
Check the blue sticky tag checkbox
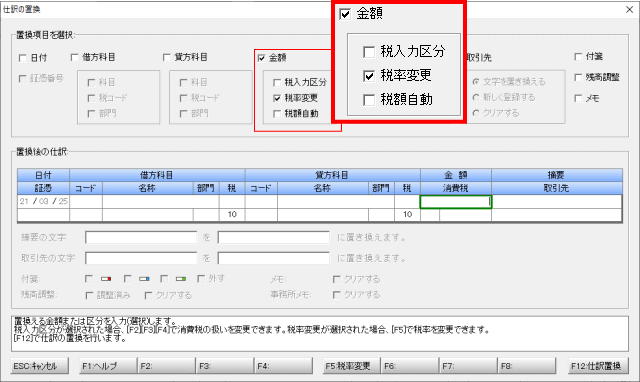click(x=127, y=279)
